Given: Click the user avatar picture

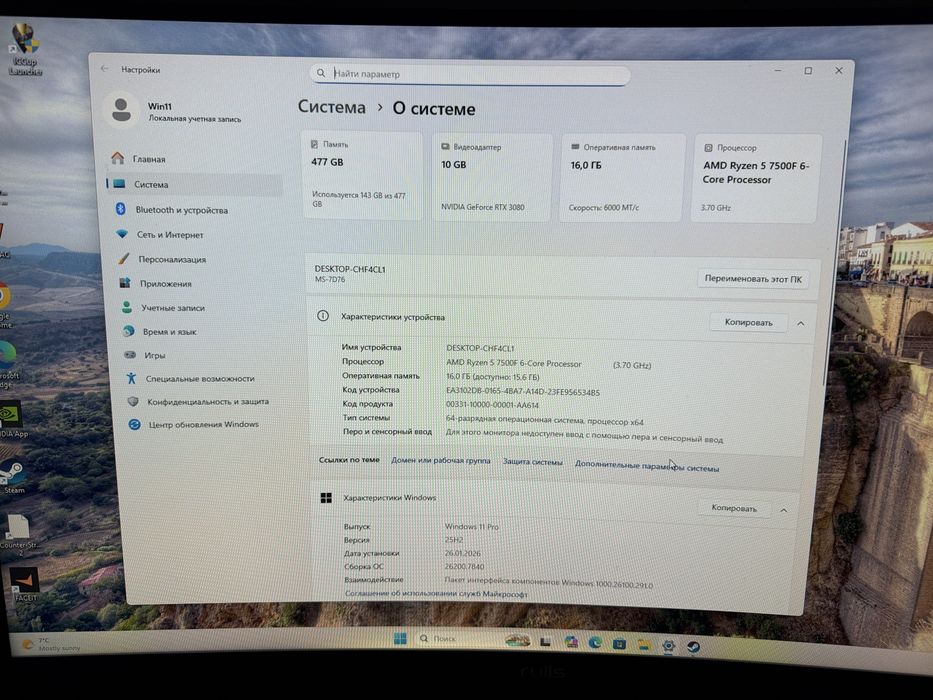Looking at the screenshot, I should (121, 110).
